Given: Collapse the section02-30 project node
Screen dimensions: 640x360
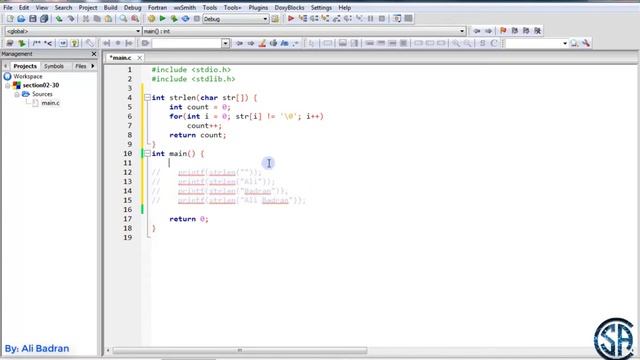Looking at the screenshot, I should tap(8, 85).
